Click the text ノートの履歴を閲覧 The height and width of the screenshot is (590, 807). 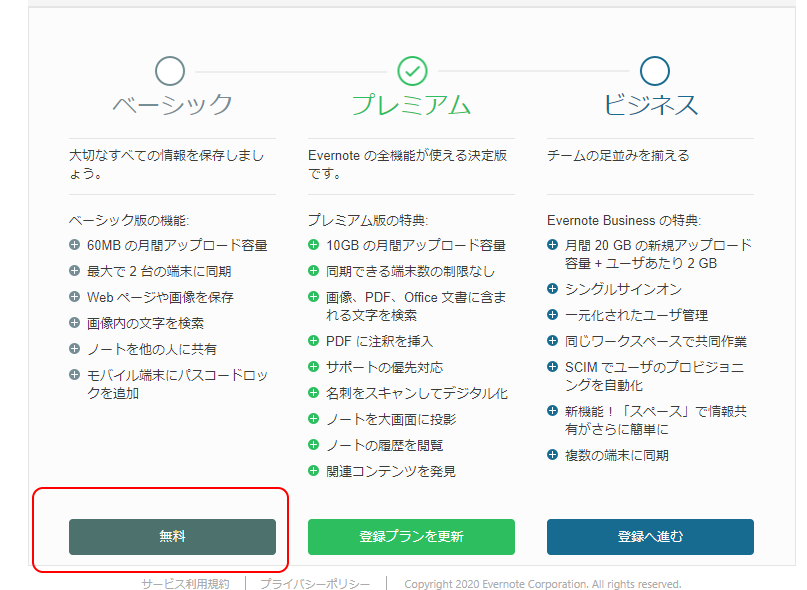pyautogui.click(x=384, y=445)
